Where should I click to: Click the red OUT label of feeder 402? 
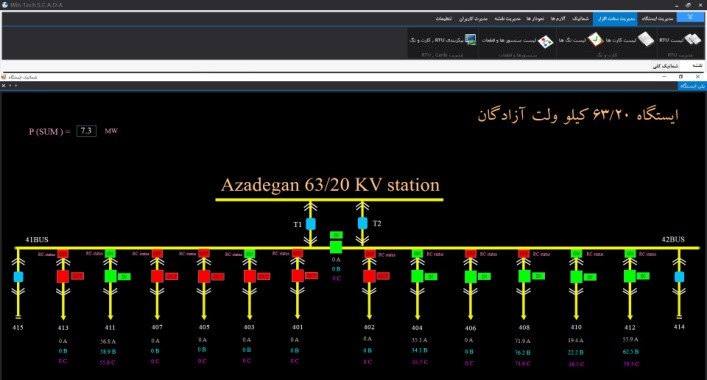tap(383, 276)
